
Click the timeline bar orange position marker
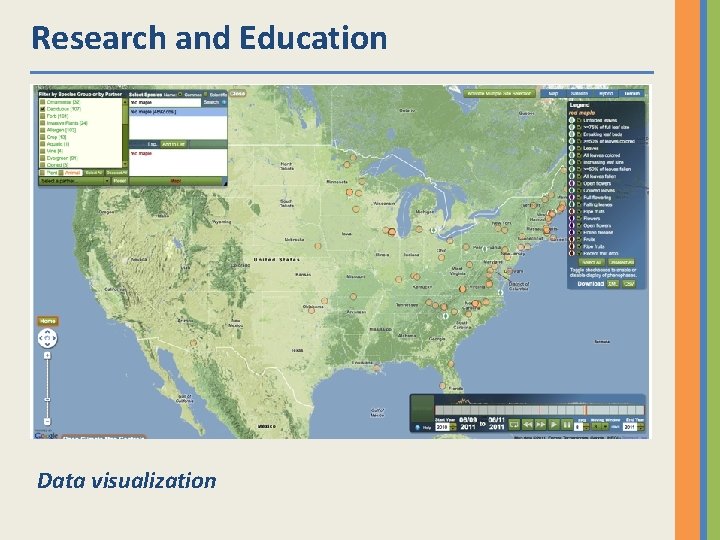585,410
